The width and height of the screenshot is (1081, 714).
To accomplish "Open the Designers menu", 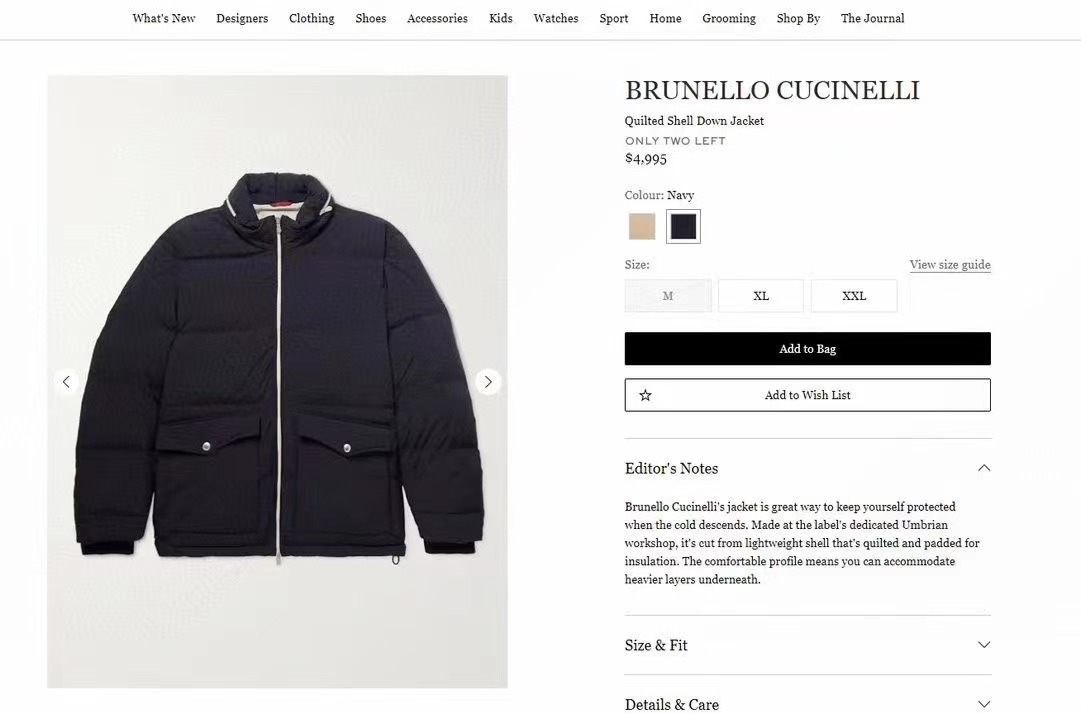I will point(242,19).
